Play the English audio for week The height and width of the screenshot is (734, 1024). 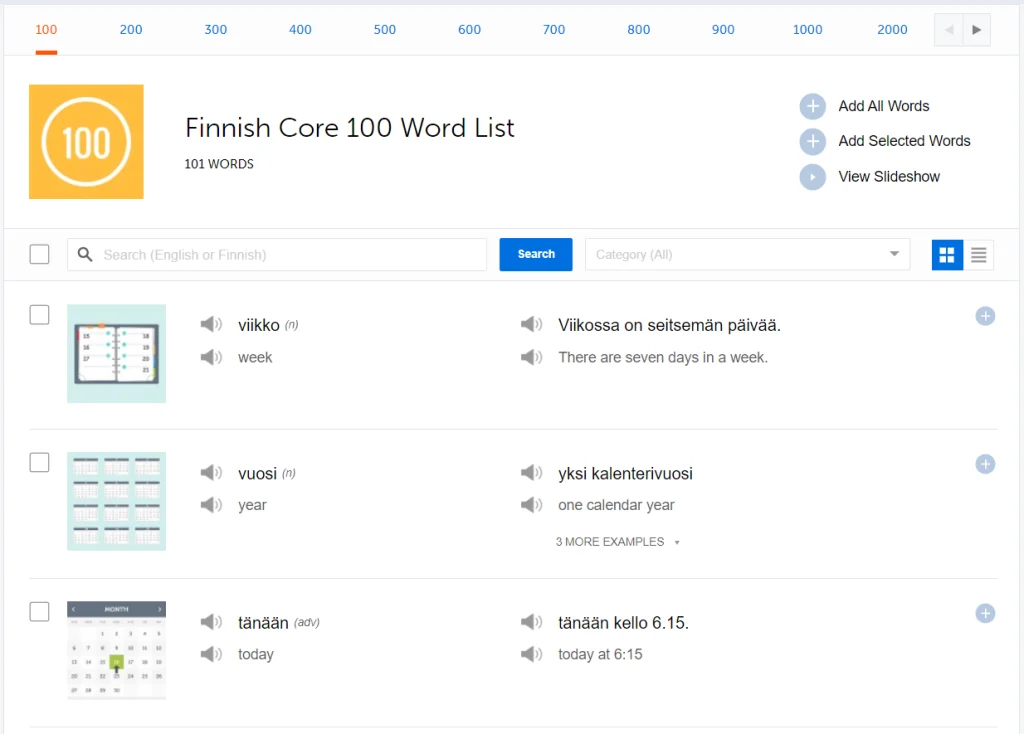click(211, 356)
